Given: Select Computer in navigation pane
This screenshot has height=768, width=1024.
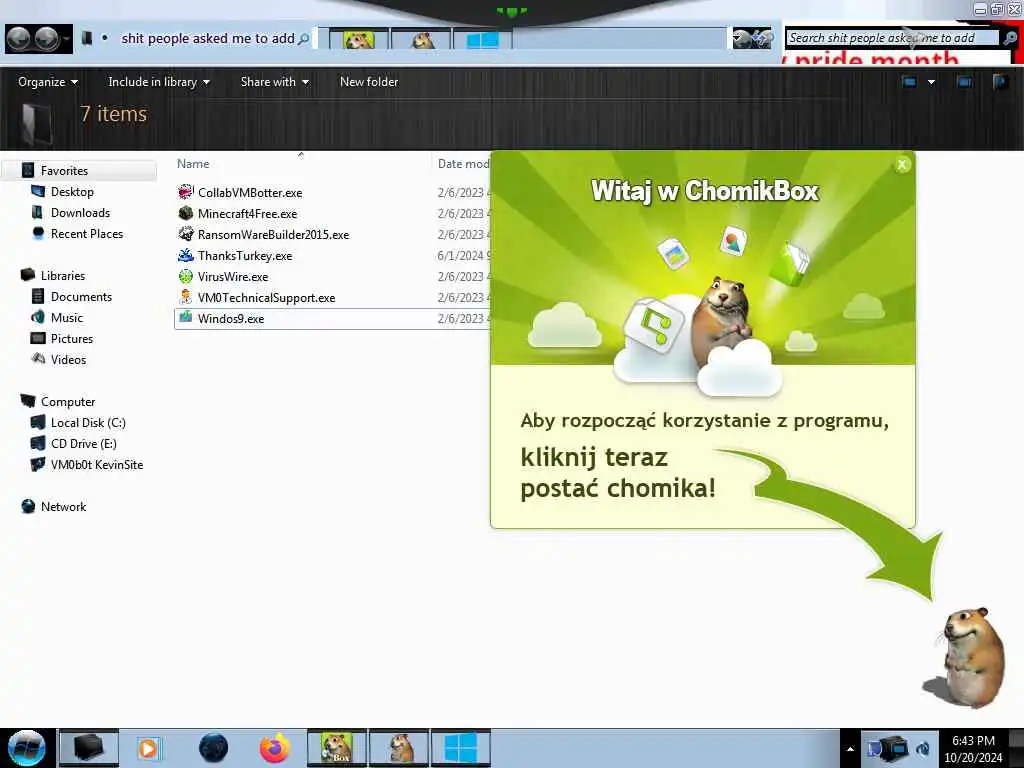Looking at the screenshot, I should (x=67, y=401).
